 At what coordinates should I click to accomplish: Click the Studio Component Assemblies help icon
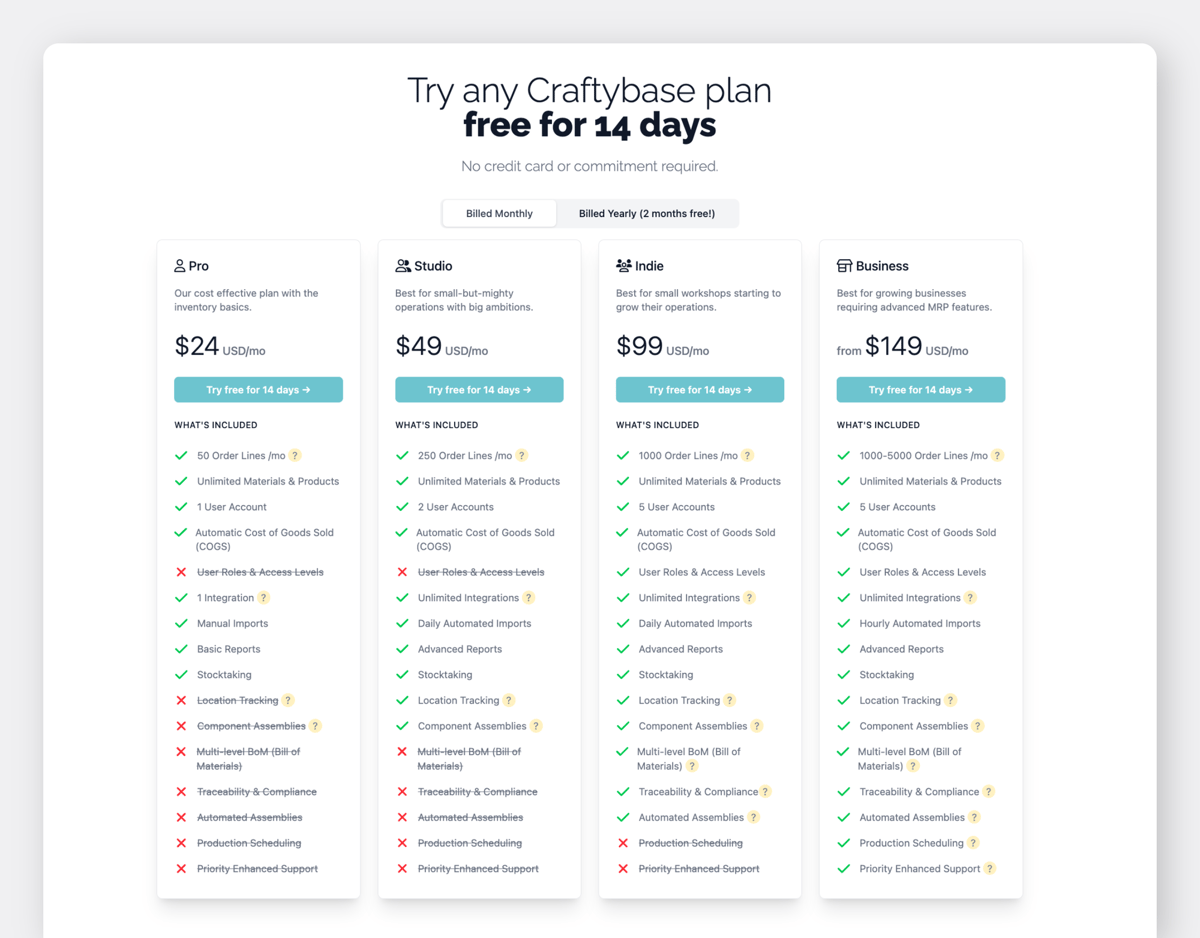pos(536,727)
